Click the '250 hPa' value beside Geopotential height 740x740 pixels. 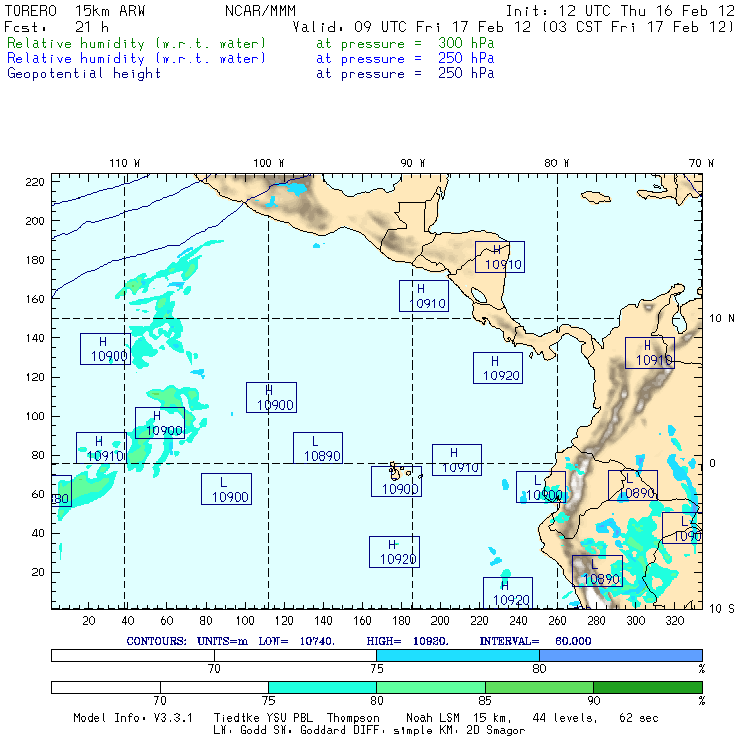466,74
